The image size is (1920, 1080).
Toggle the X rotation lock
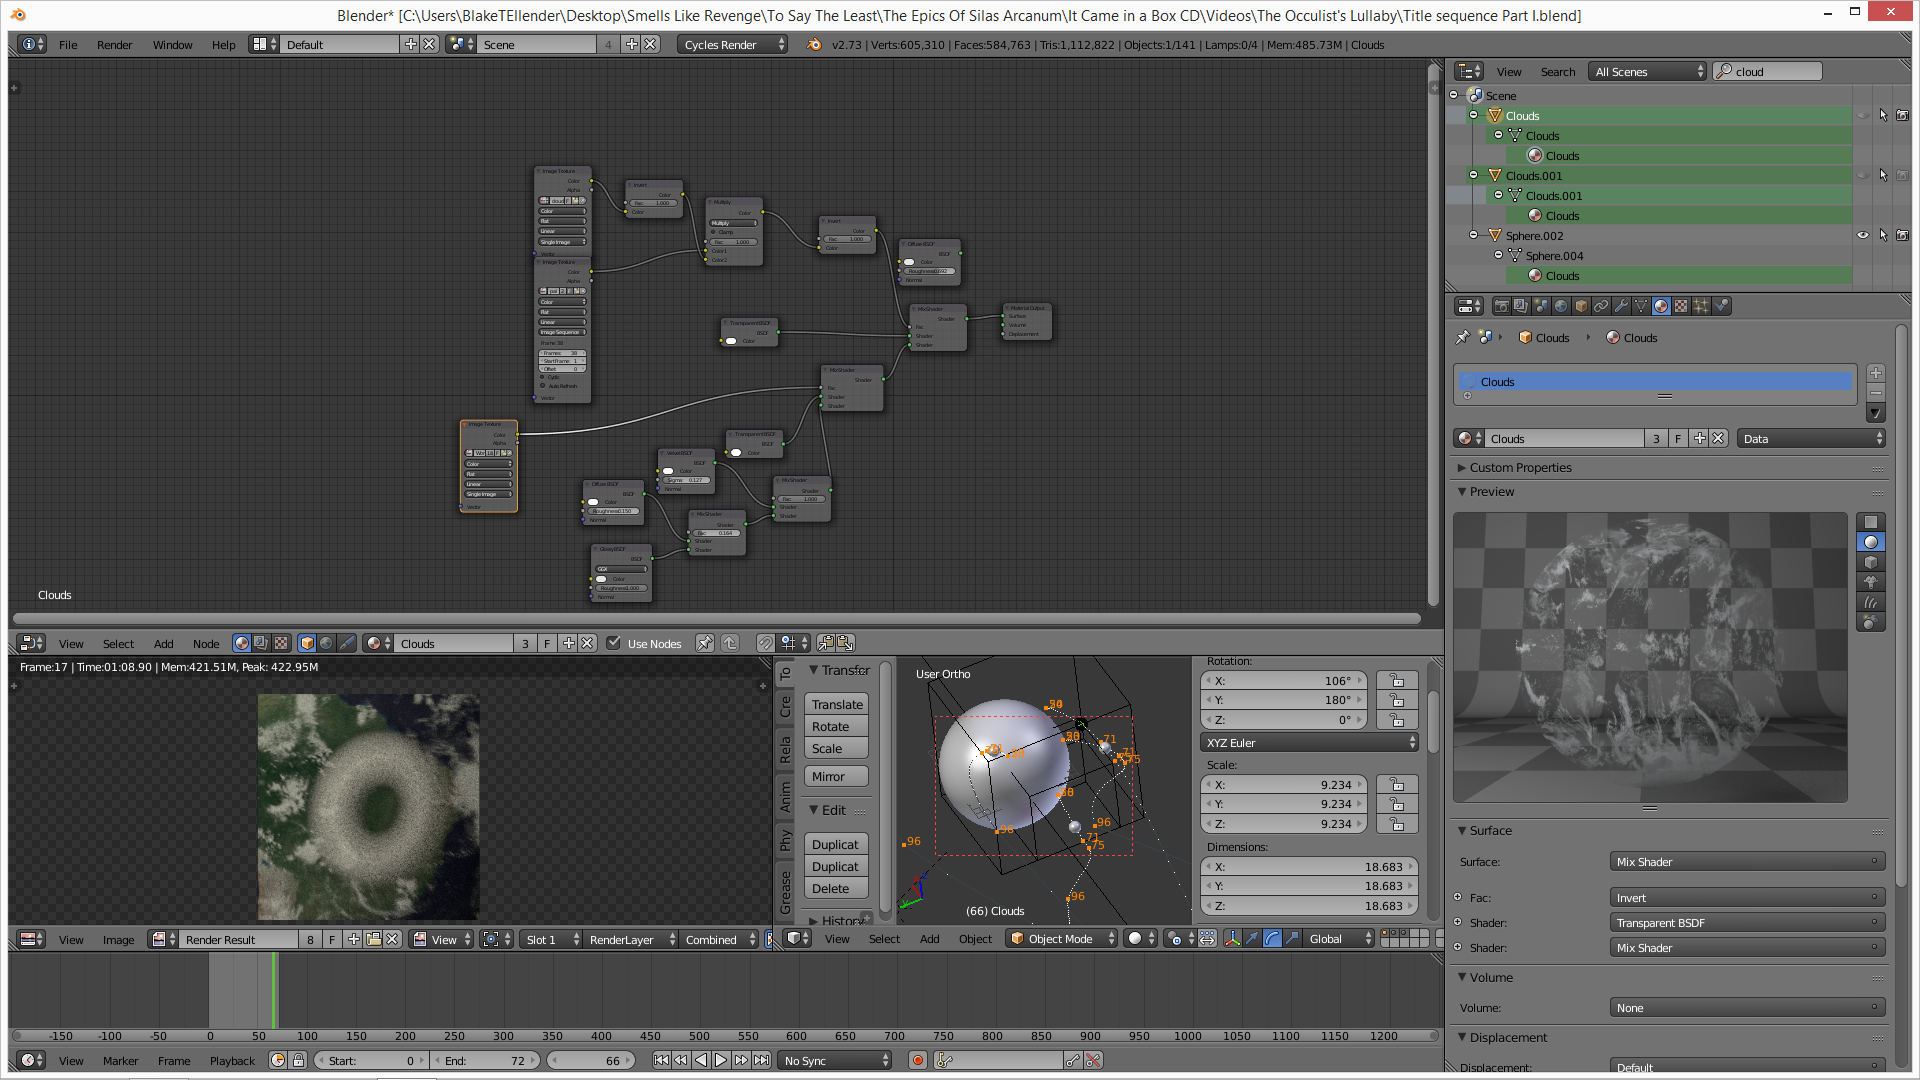coord(1397,680)
